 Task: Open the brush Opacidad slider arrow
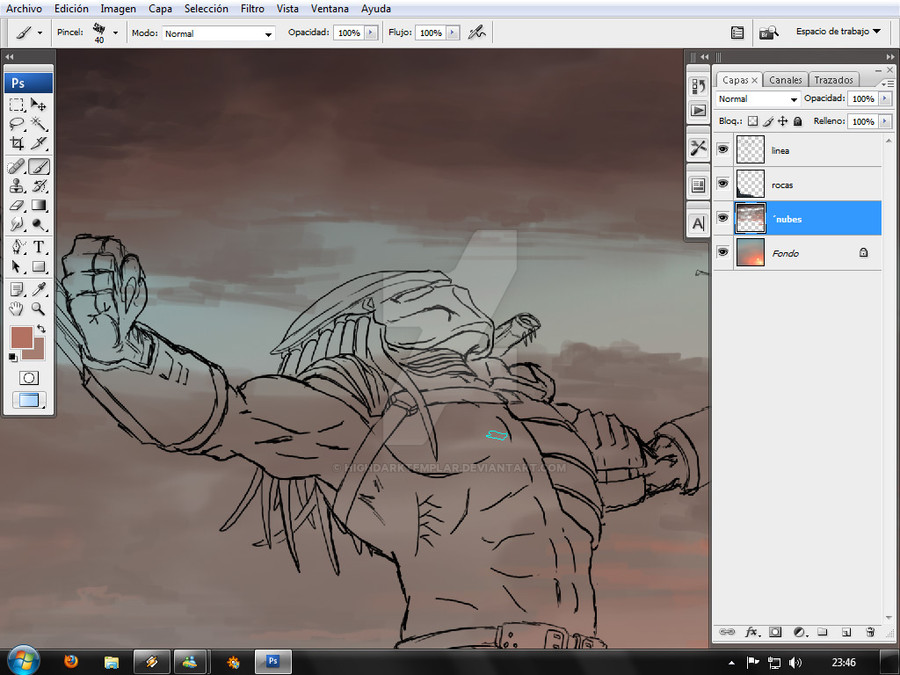(371, 33)
